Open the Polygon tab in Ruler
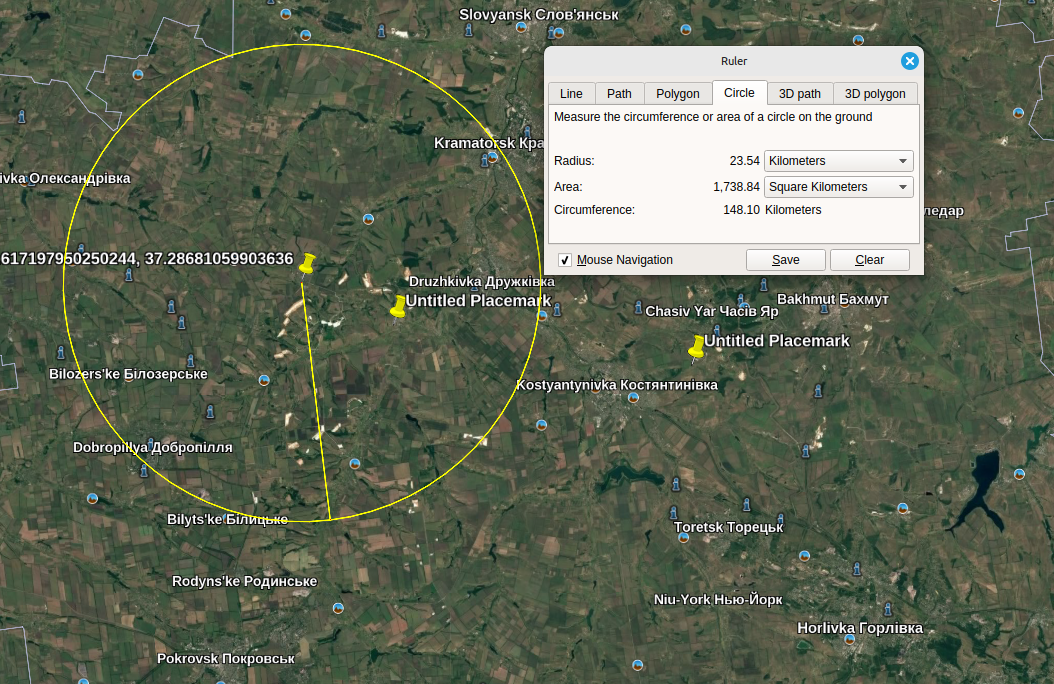This screenshot has width=1054, height=684. [x=678, y=93]
